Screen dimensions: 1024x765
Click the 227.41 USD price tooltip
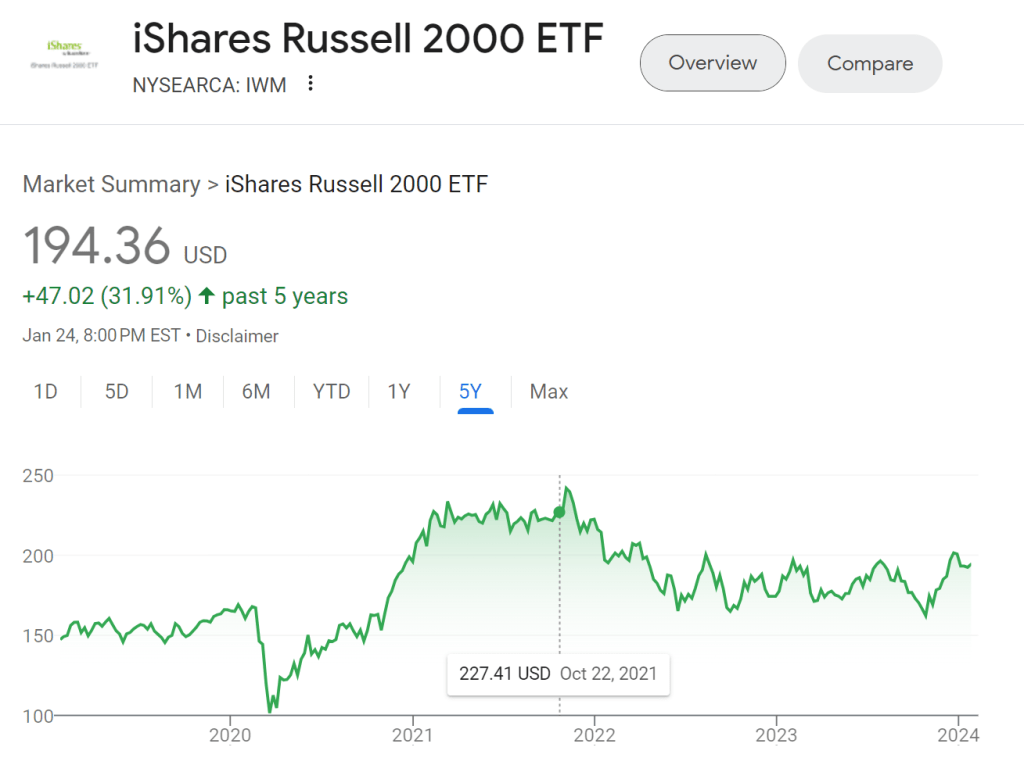tap(558, 673)
